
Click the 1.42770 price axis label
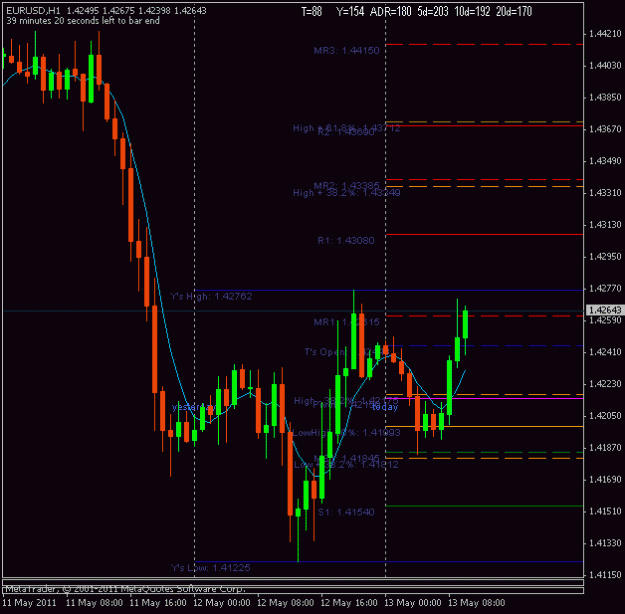pos(605,288)
